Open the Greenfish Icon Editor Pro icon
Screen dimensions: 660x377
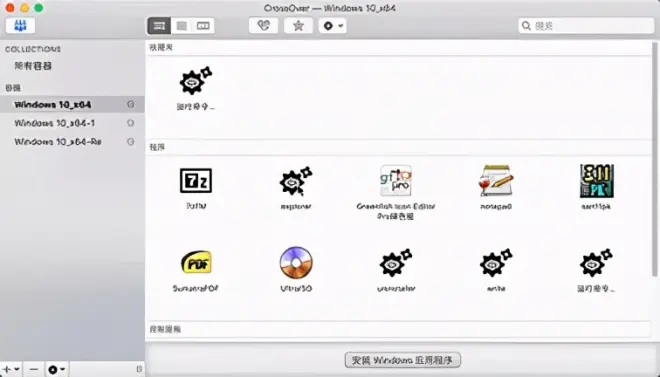(396, 181)
